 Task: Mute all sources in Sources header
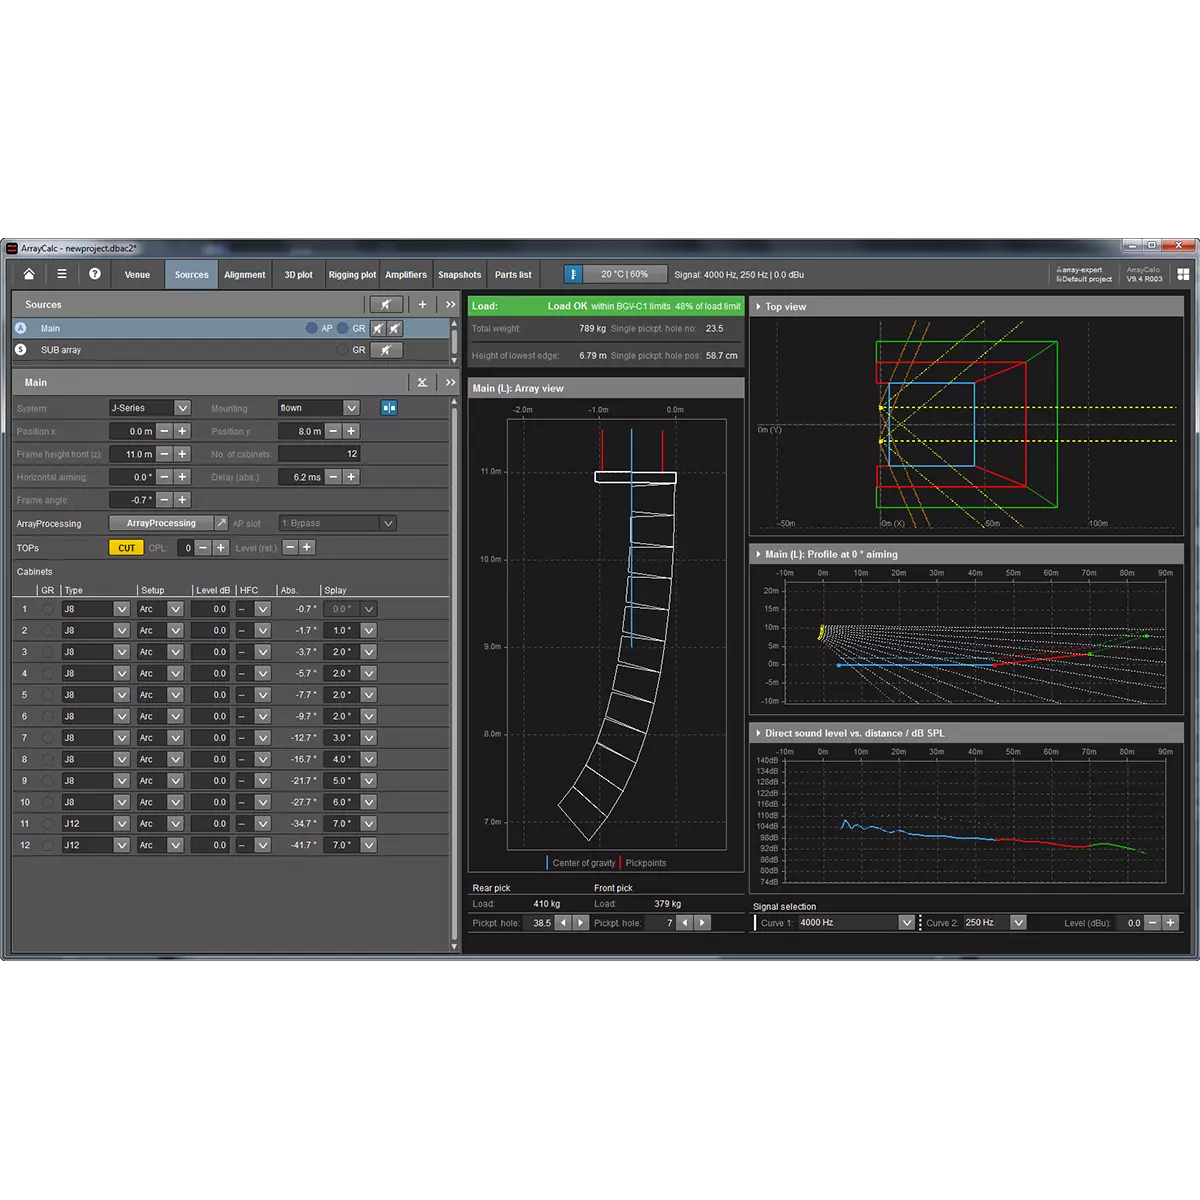click(385, 304)
